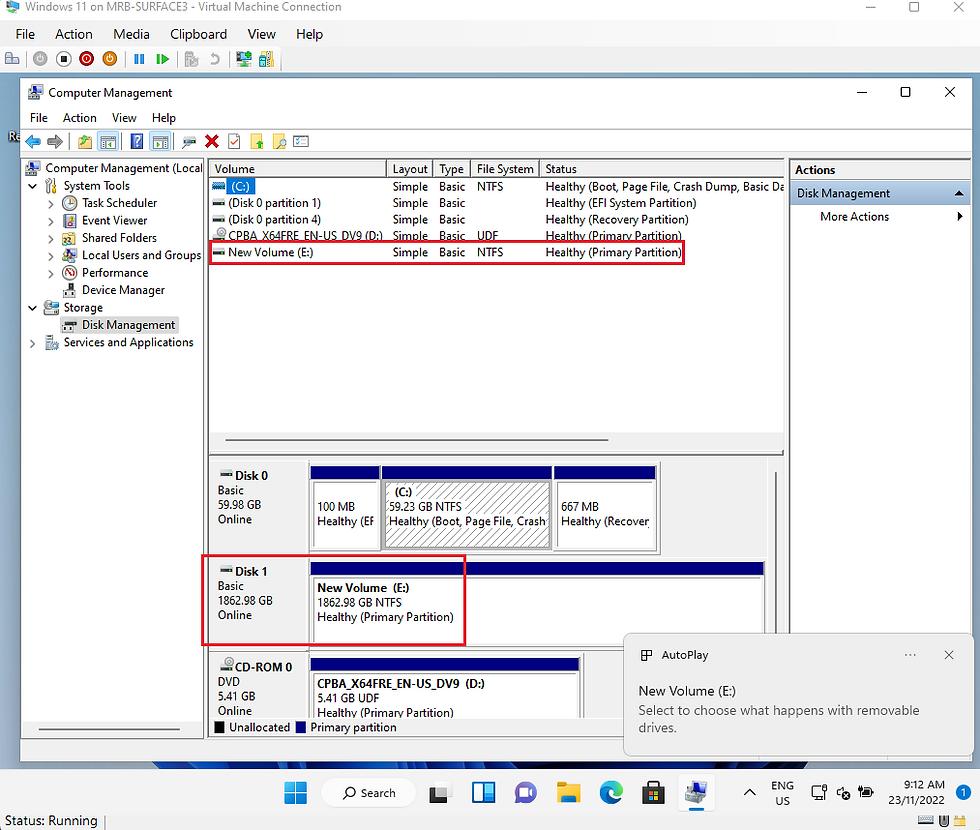The width and height of the screenshot is (980, 830).
Task: Click the Enhanced Session monitor icon
Action: [x=243, y=59]
